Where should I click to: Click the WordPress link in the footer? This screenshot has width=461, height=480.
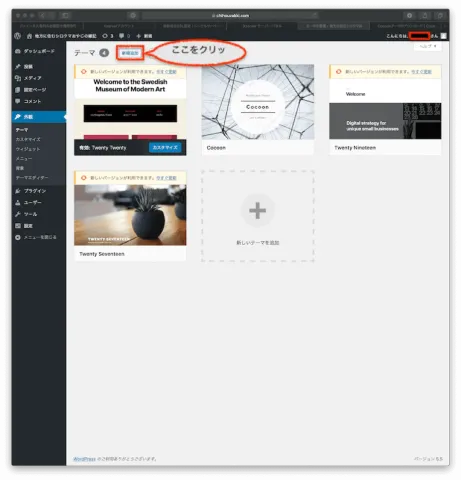84,459
